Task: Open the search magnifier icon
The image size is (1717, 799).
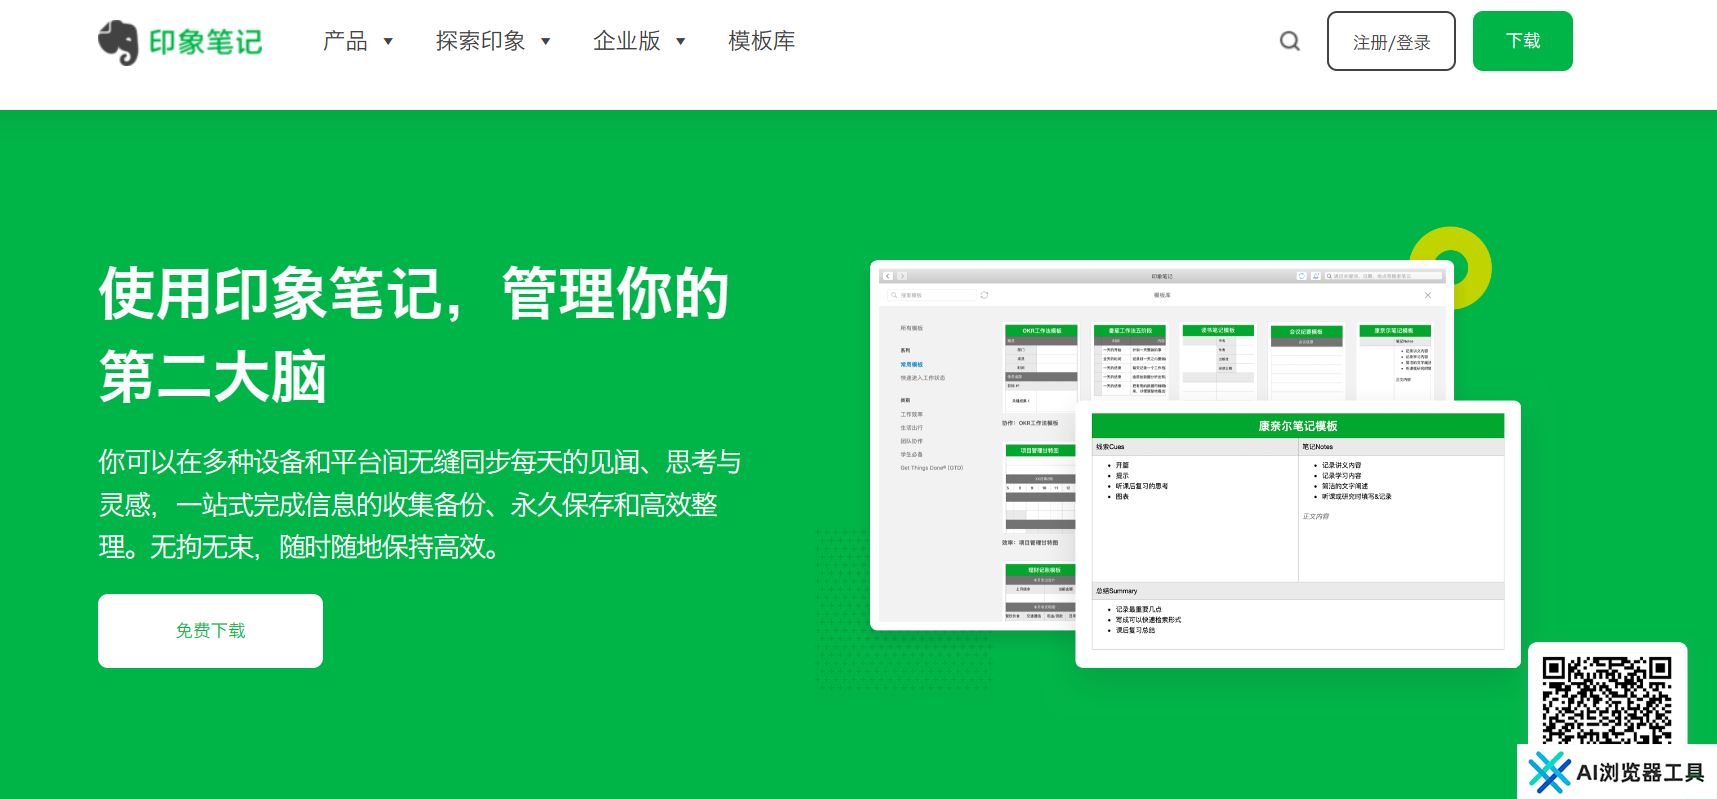Action: click(1290, 41)
